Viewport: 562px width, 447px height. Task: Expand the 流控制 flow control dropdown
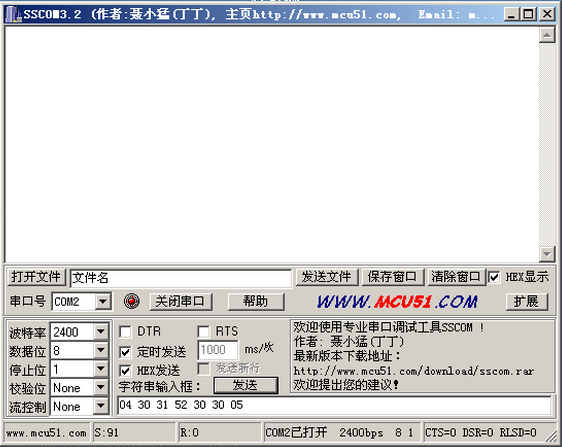[x=101, y=406]
